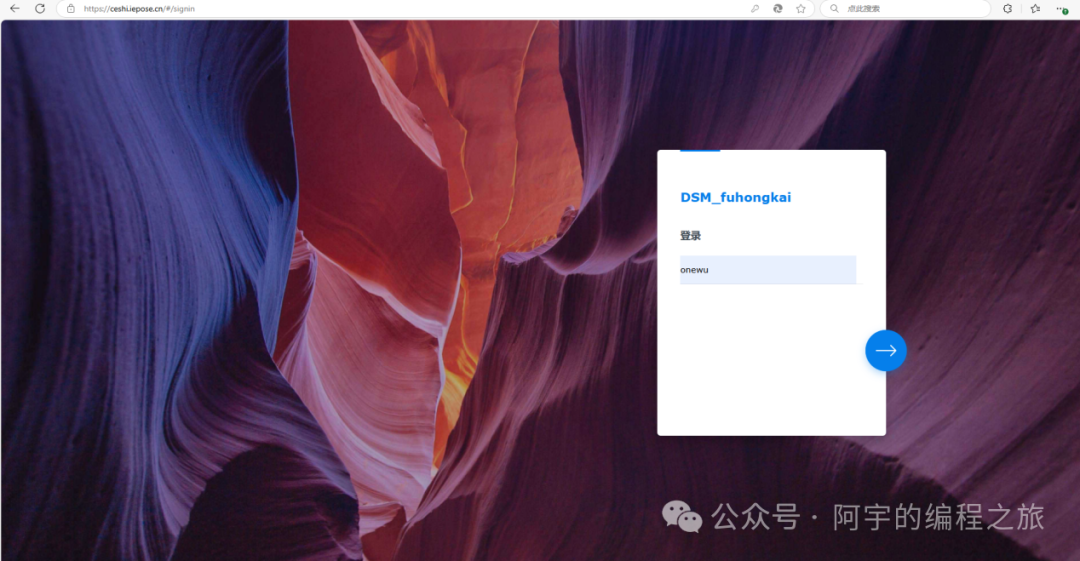Open saved passwords via the key icon
Screen dimensions: 1080x561
(755, 8)
